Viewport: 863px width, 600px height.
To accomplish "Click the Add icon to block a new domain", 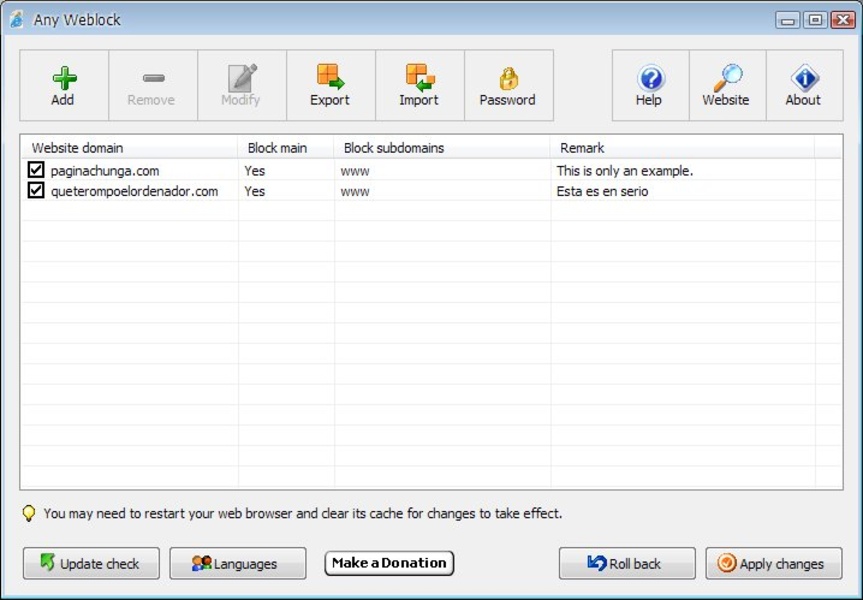I will [62, 85].
